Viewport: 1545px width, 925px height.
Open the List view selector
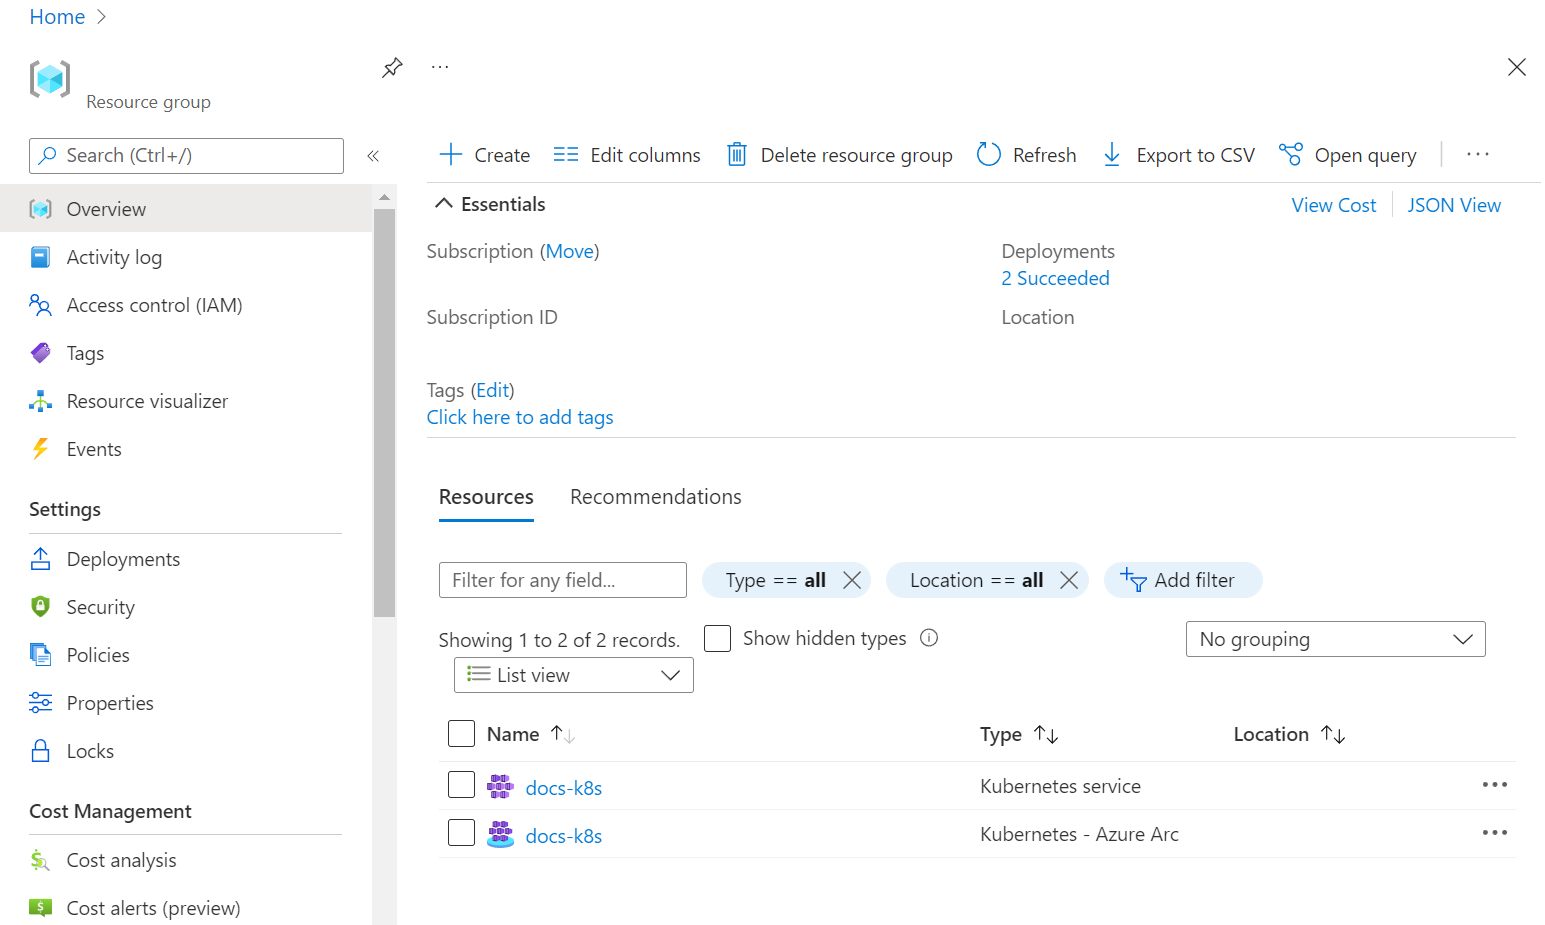[x=573, y=675]
